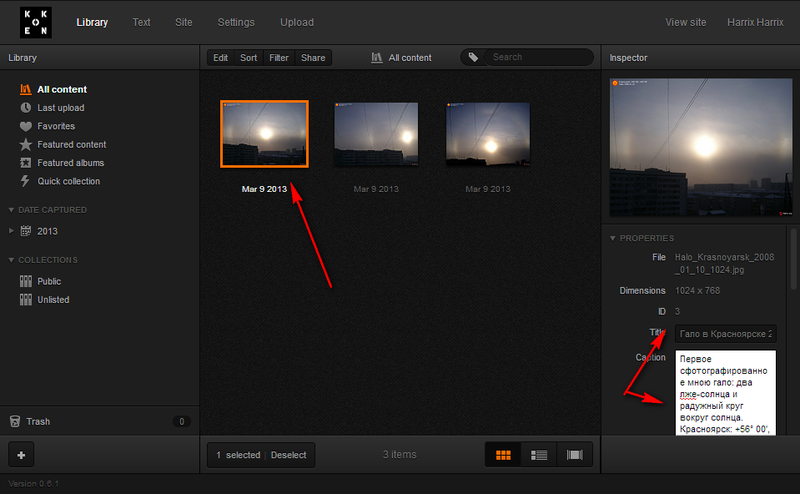The image size is (800, 494).
Task: Open the All content library icon
Action: (26, 89)
